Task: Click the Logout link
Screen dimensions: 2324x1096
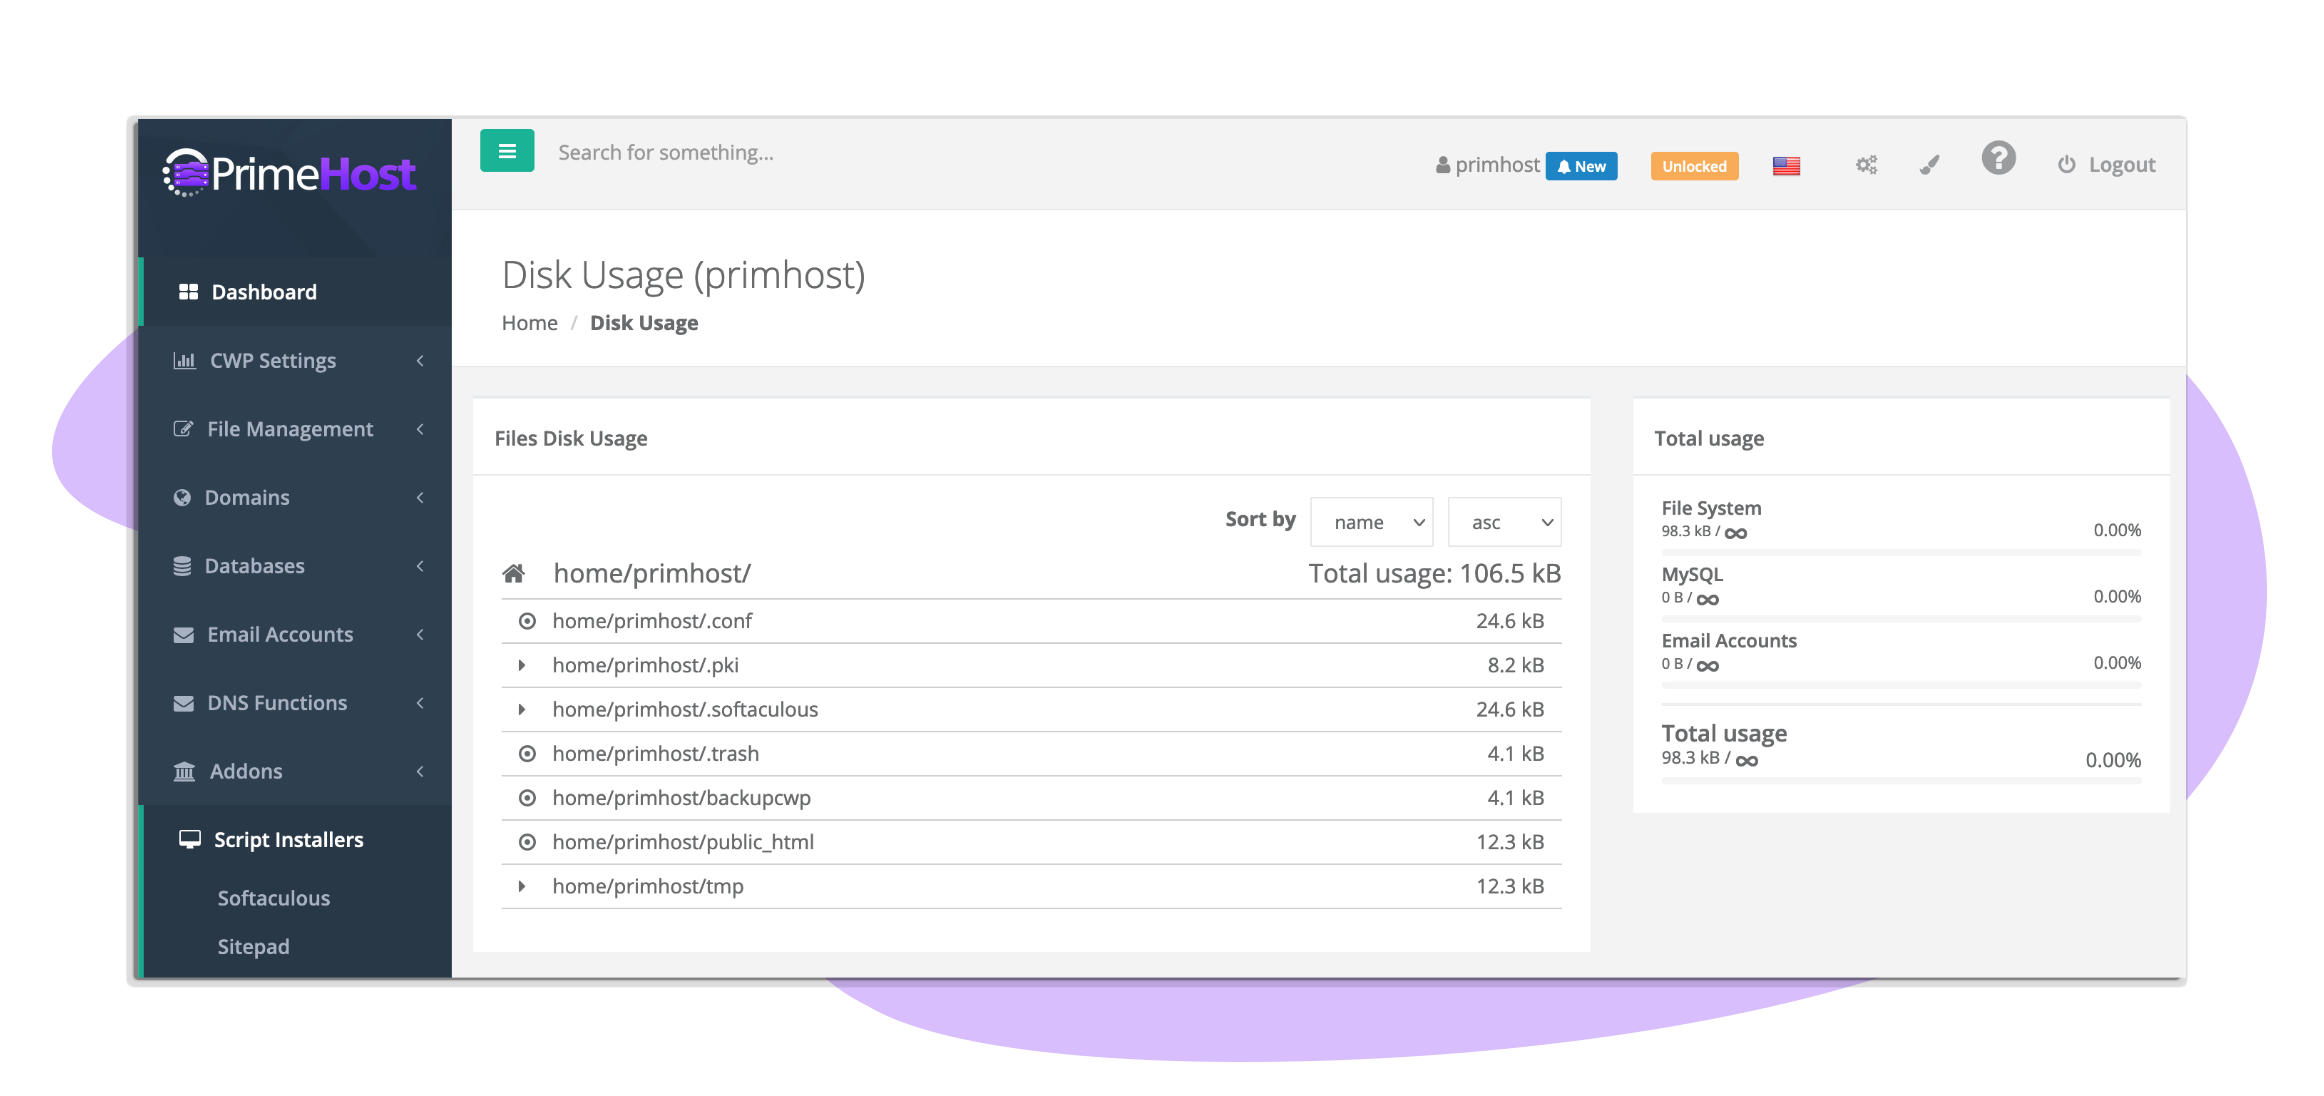Action: click(2106, 165)
